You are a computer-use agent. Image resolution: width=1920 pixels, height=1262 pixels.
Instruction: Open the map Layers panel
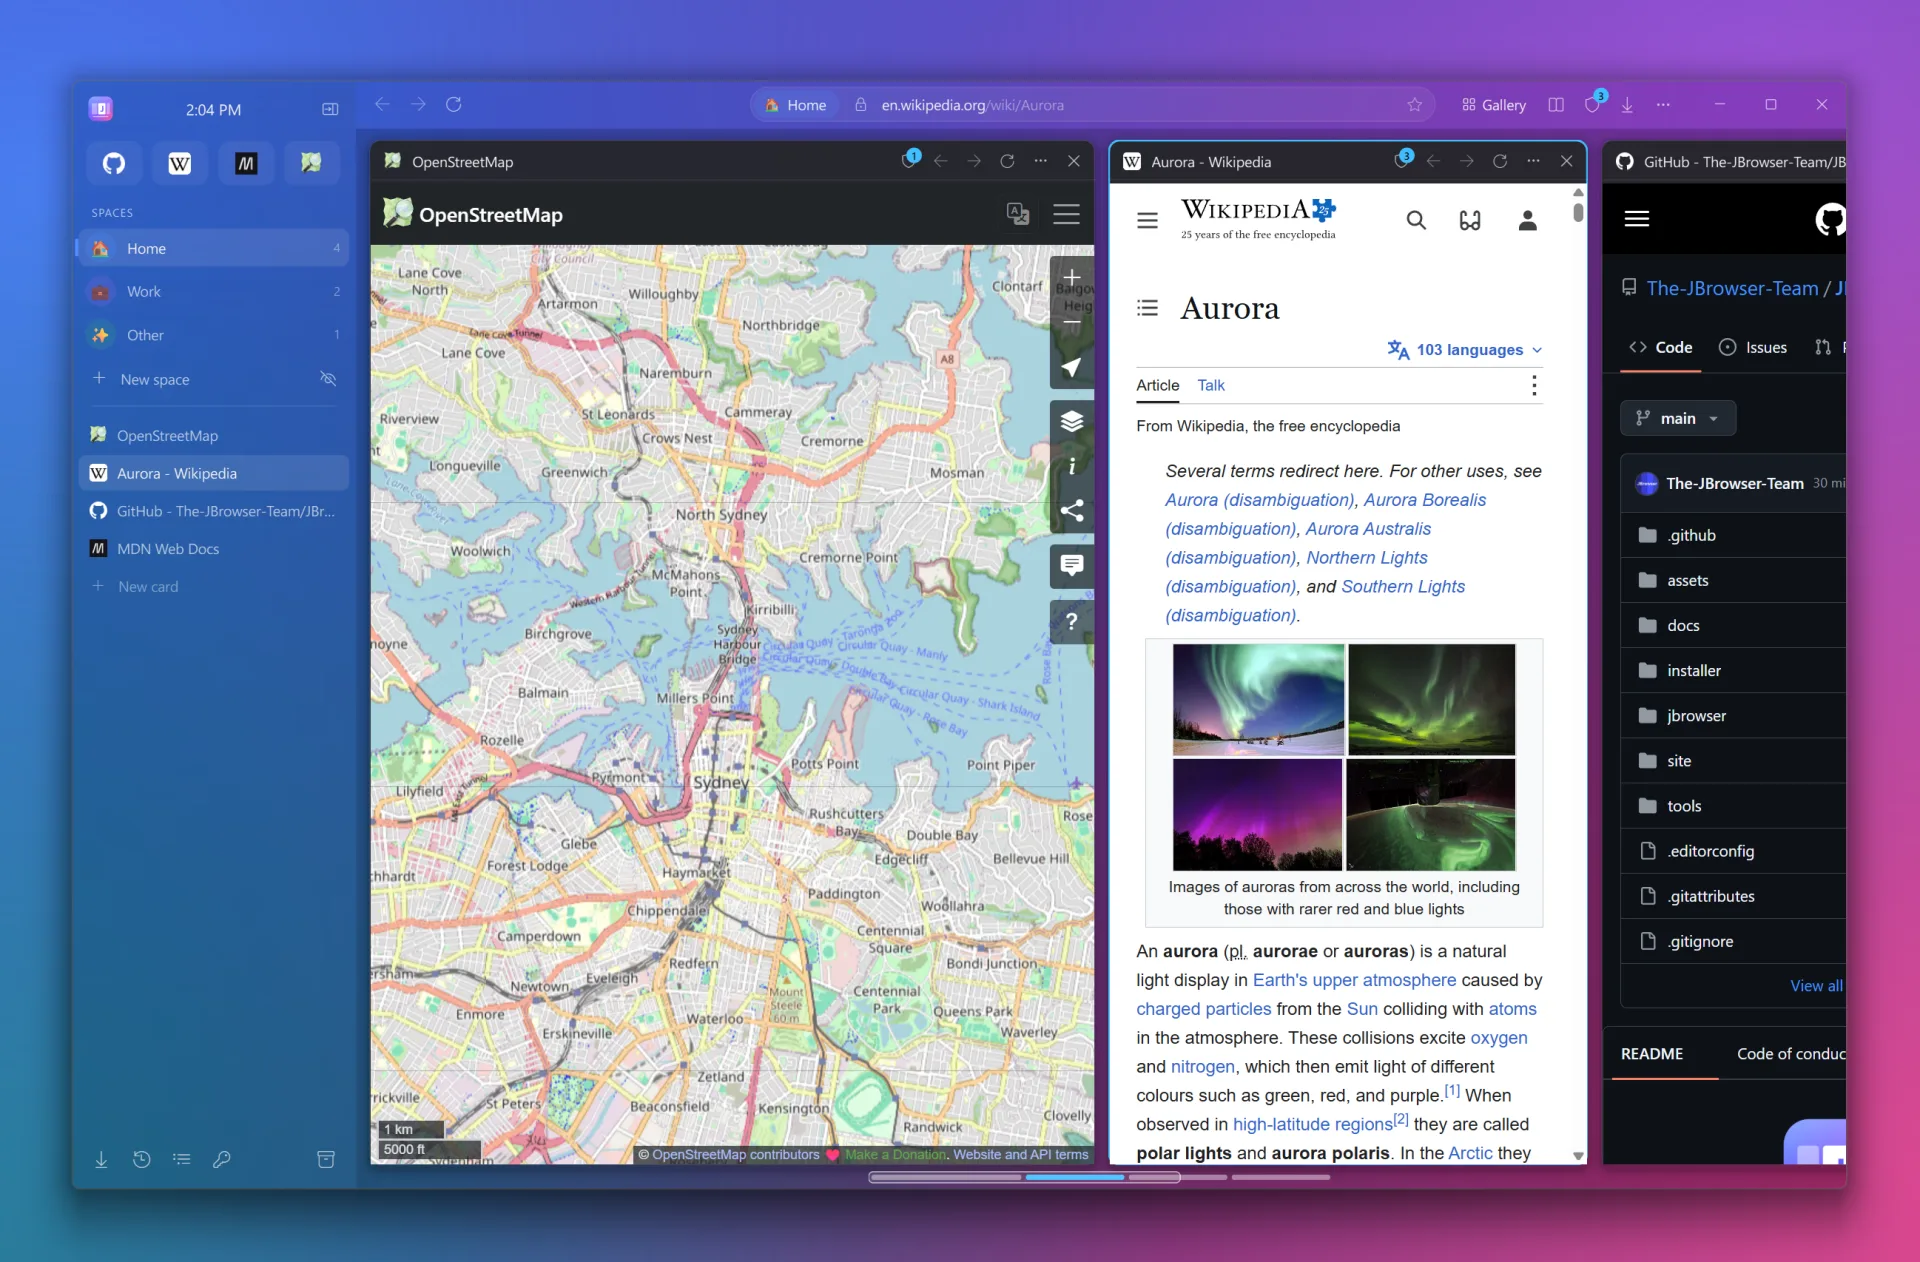[x=1072, y=421]
